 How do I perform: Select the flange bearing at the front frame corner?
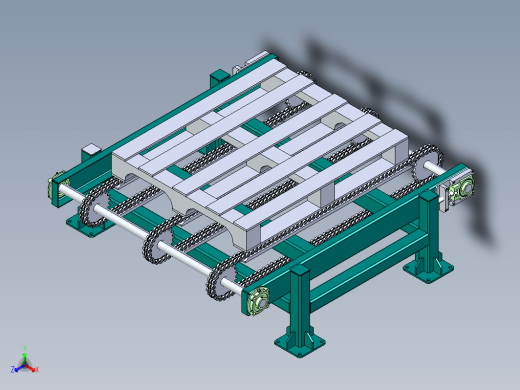pos(259,301)
